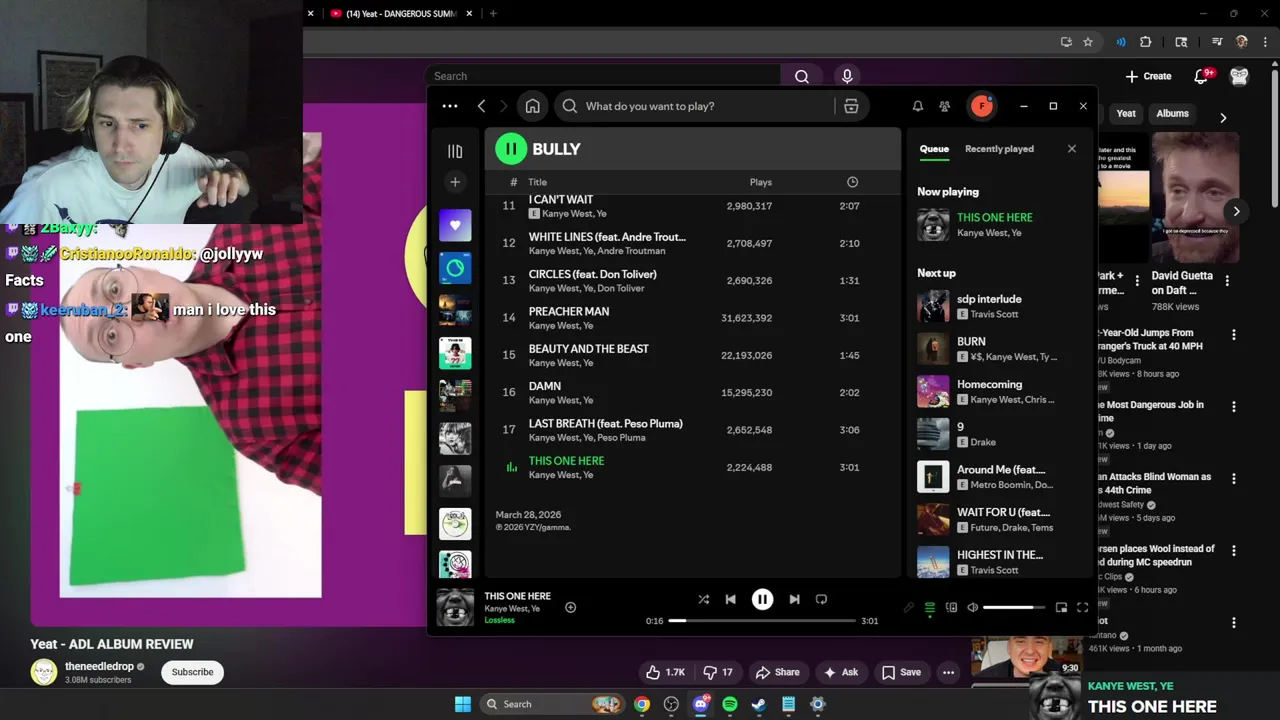
Task: Show next YouTube filter chips arrow
Action: click(x=1223, y=118)
